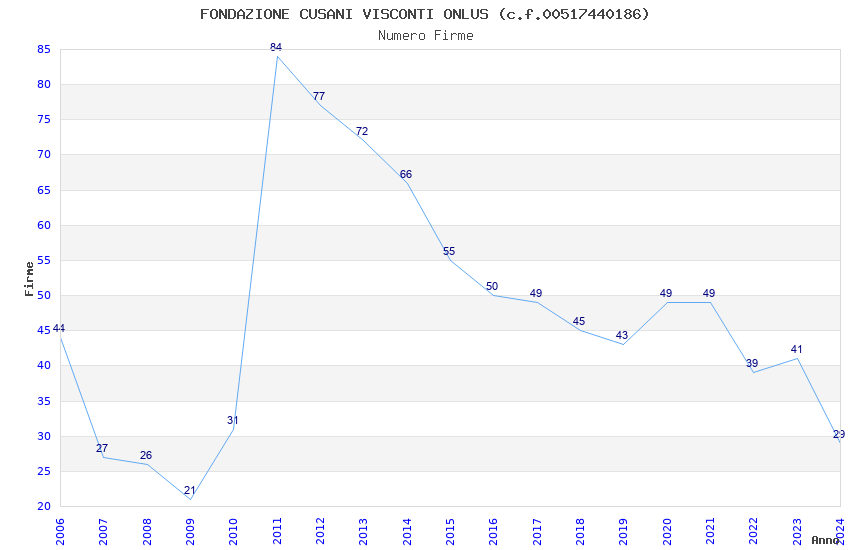Click the y-axis tick value 70
Screen dimensions: 850x550
(x=44, y=154)
